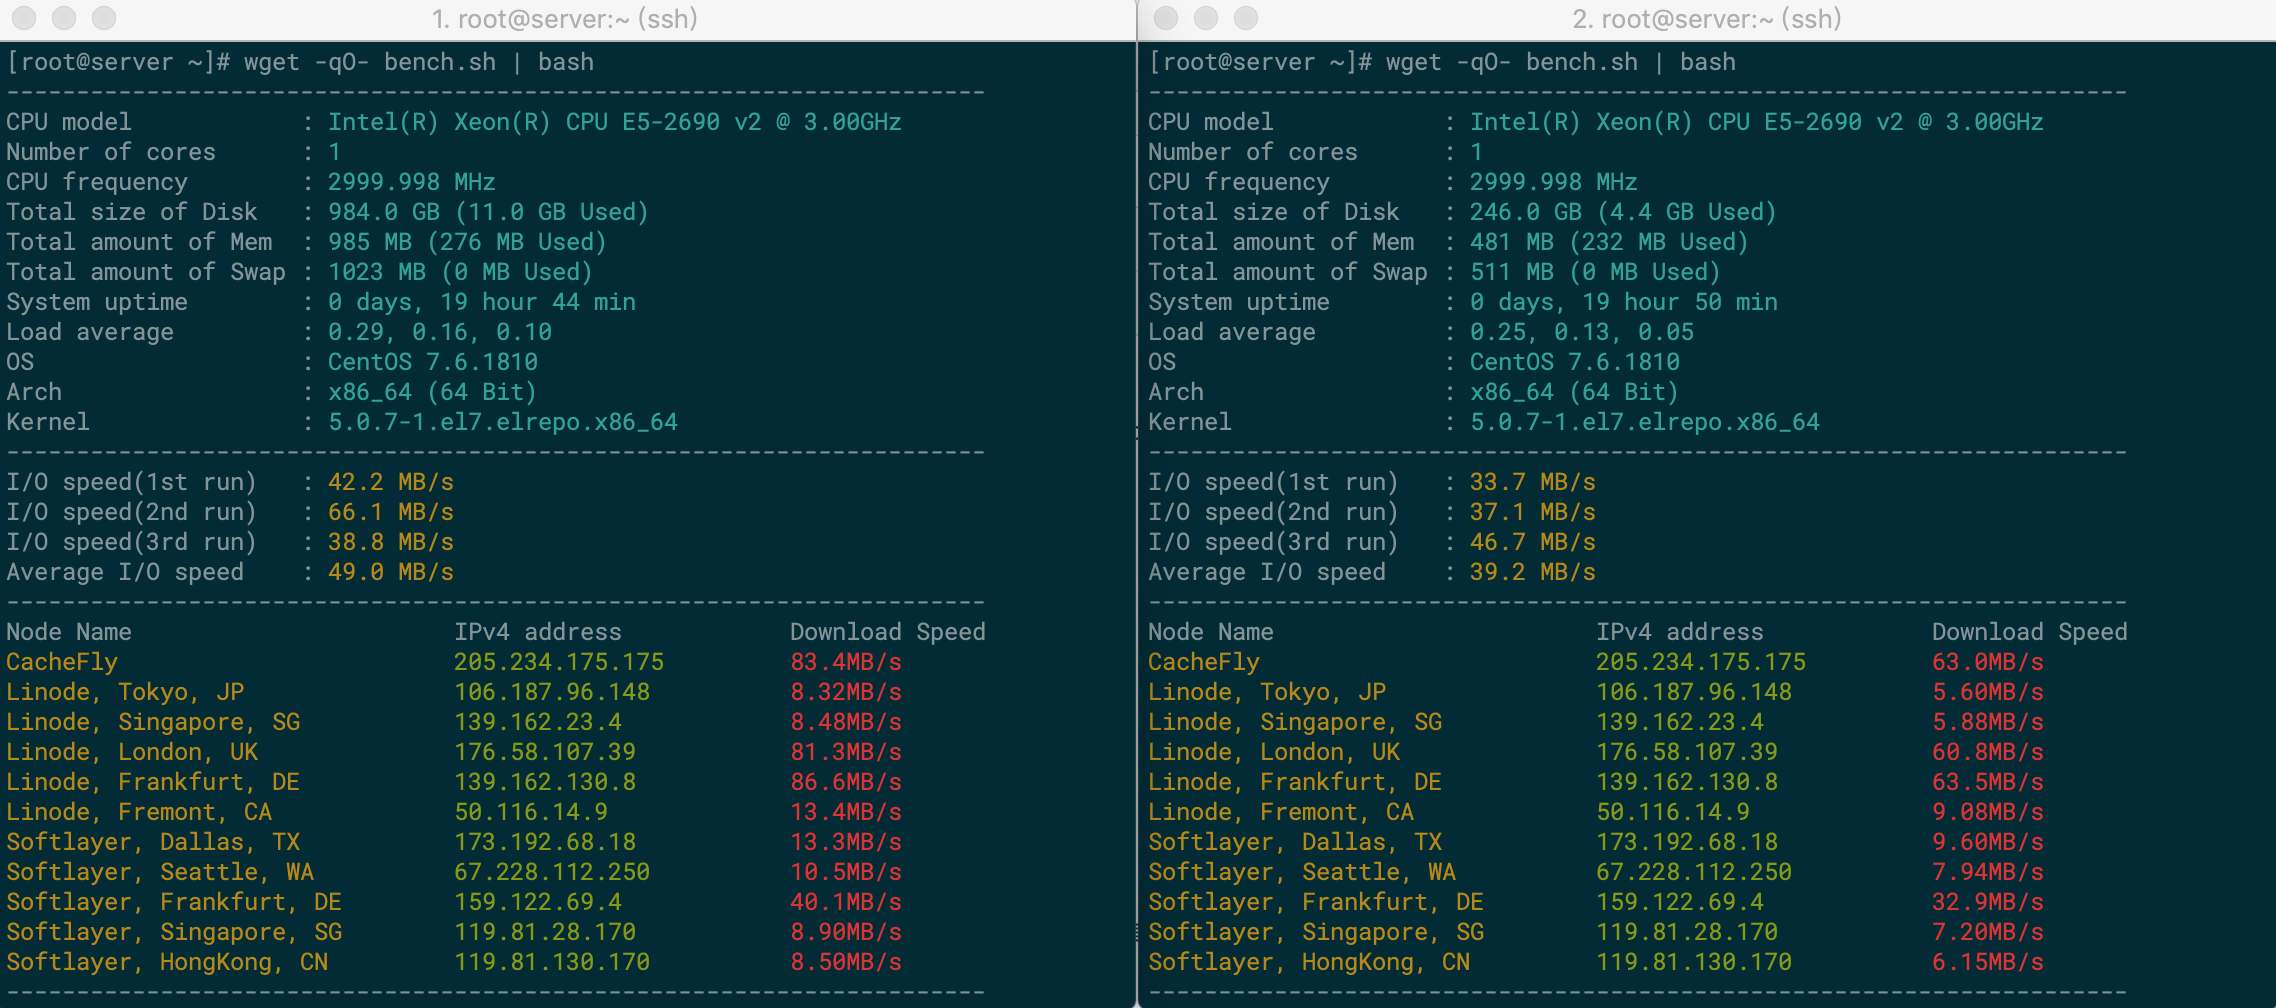Click the close button of terminal window 2

(1166, 18)
